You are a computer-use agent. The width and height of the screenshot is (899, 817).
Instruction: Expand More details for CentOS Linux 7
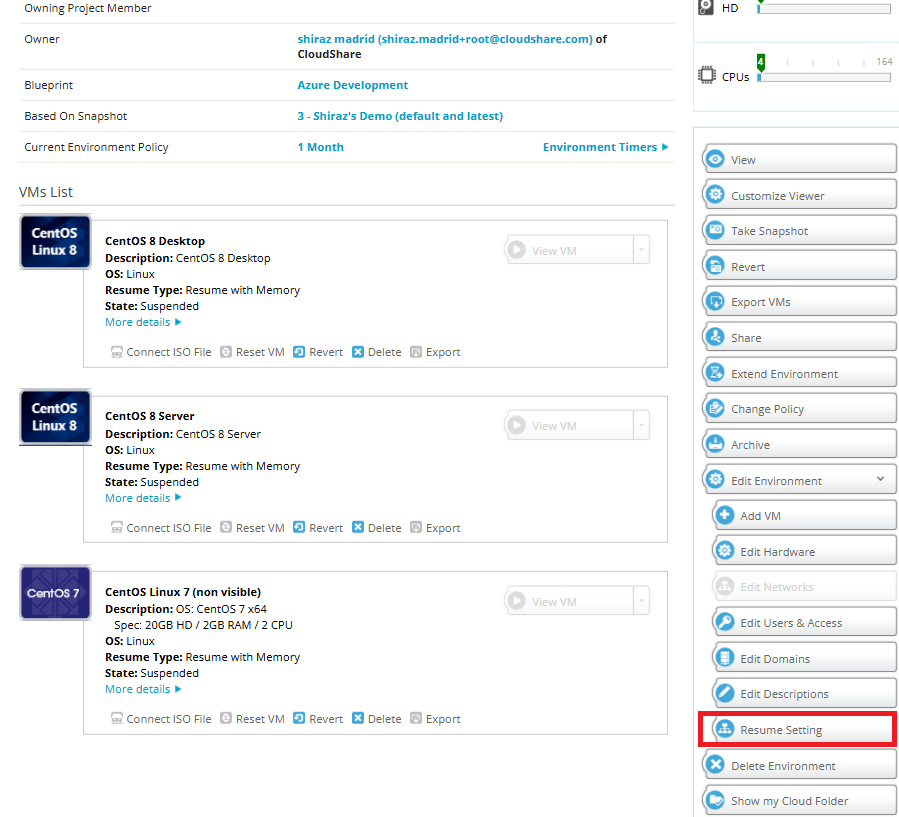pos(143,689)
